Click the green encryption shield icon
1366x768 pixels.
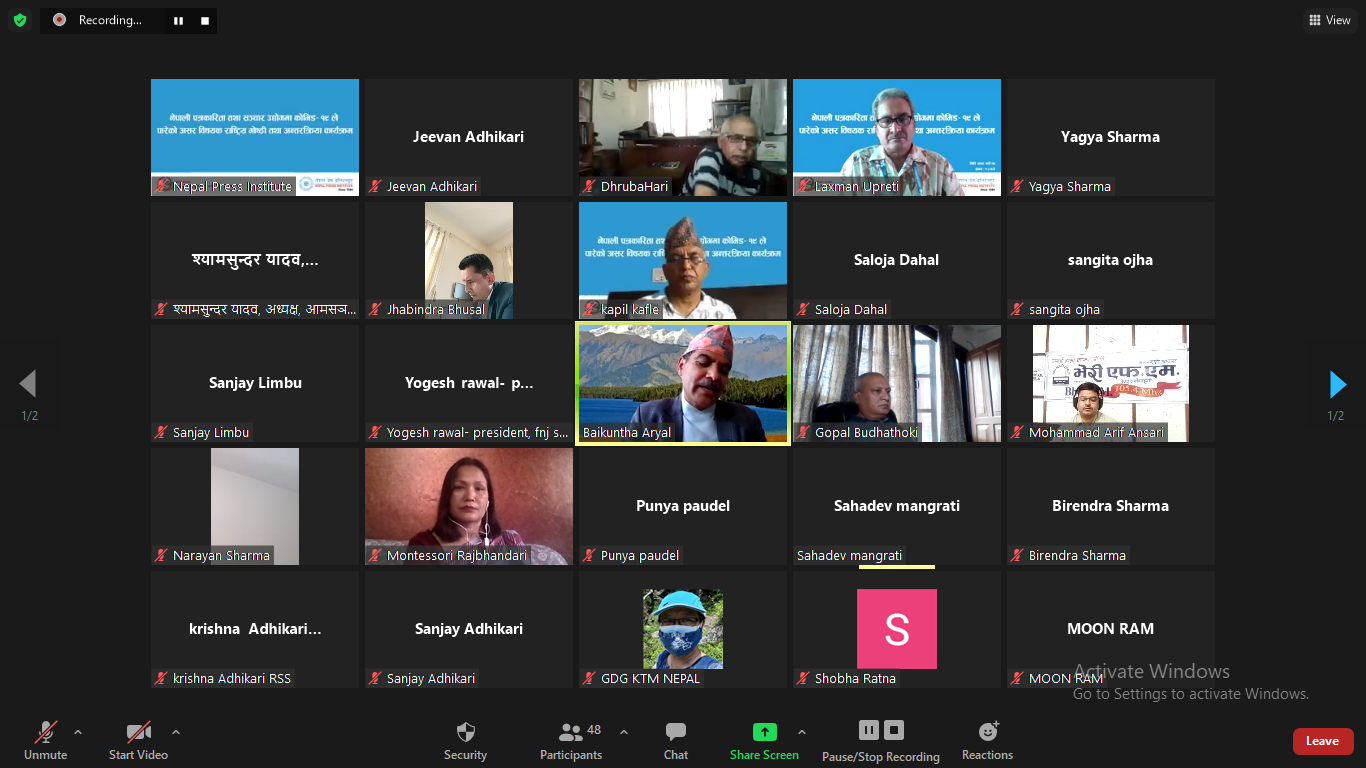[x=20, y=20]
